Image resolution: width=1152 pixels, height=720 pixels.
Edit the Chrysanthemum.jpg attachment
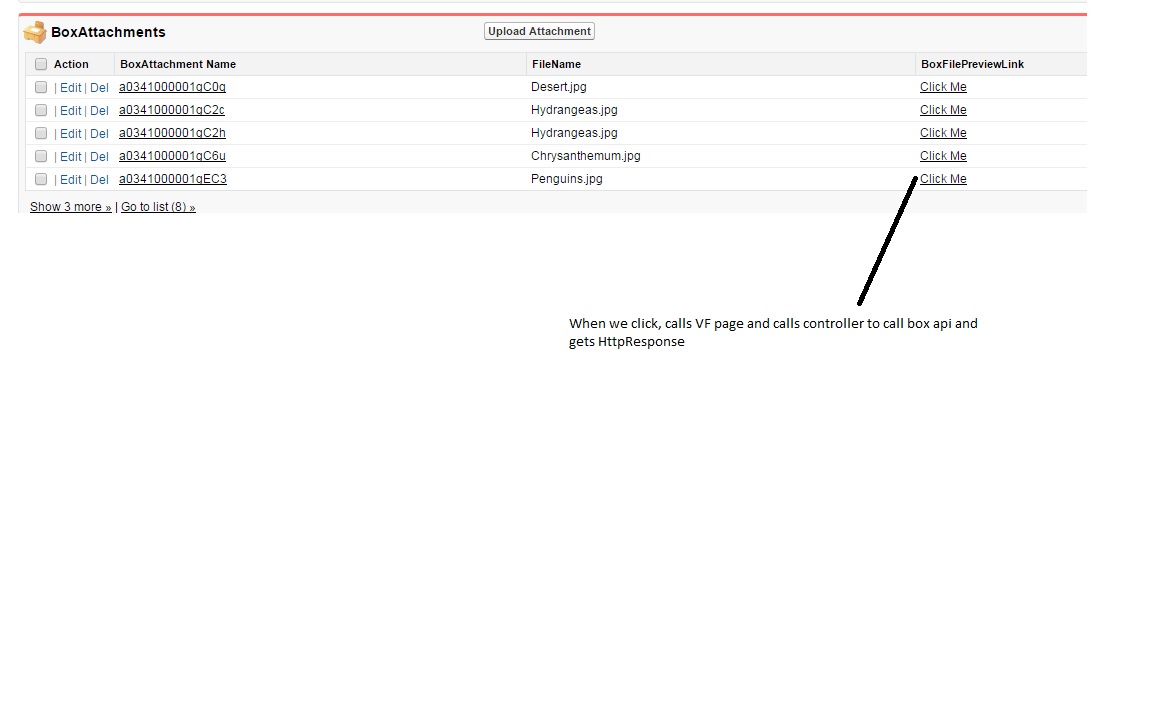[71, 156]
